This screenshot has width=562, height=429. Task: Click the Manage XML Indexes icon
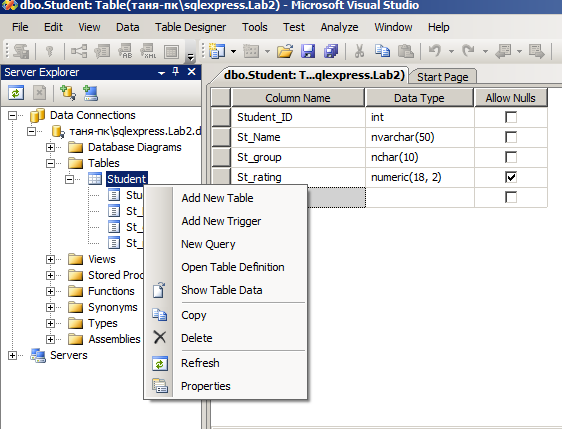point(148,51)
